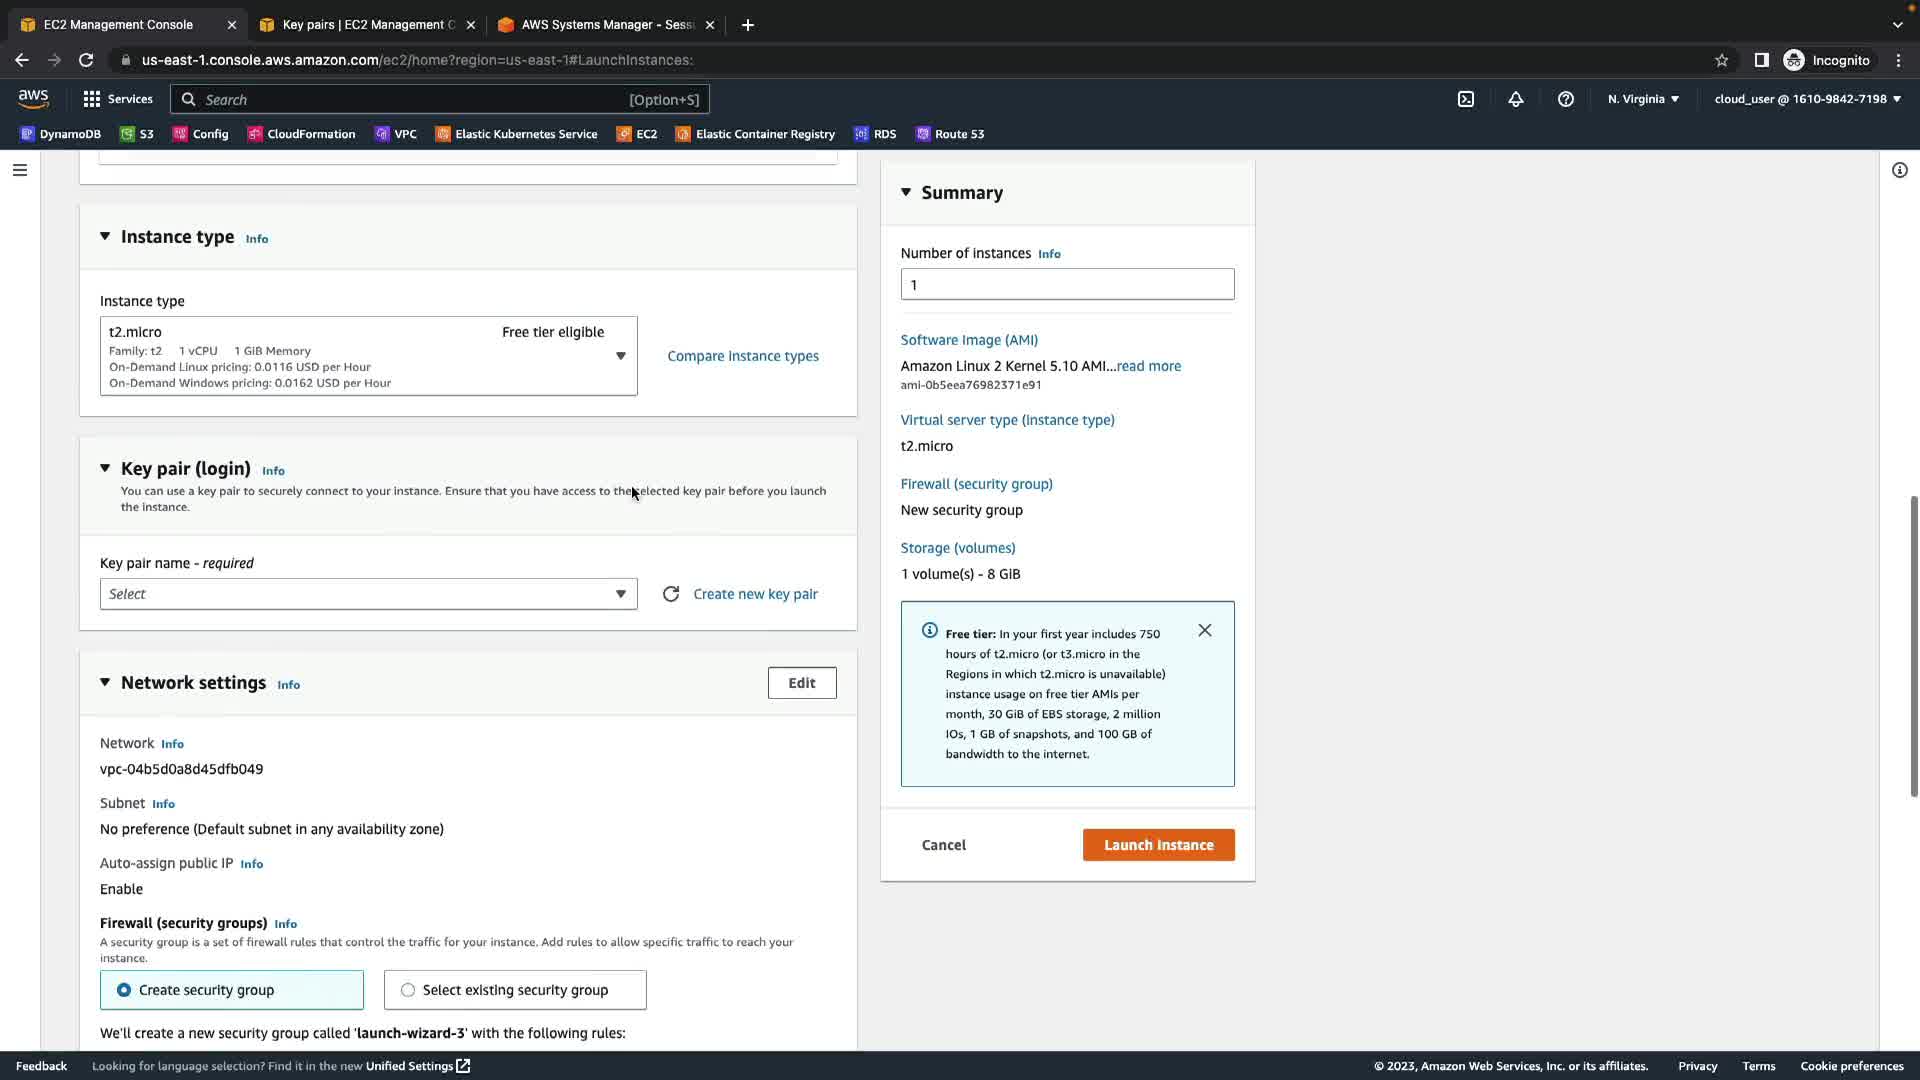1920x1080 pixels.
Task: Open the info panel icon at right edge
Action: tap(1900, 170)
